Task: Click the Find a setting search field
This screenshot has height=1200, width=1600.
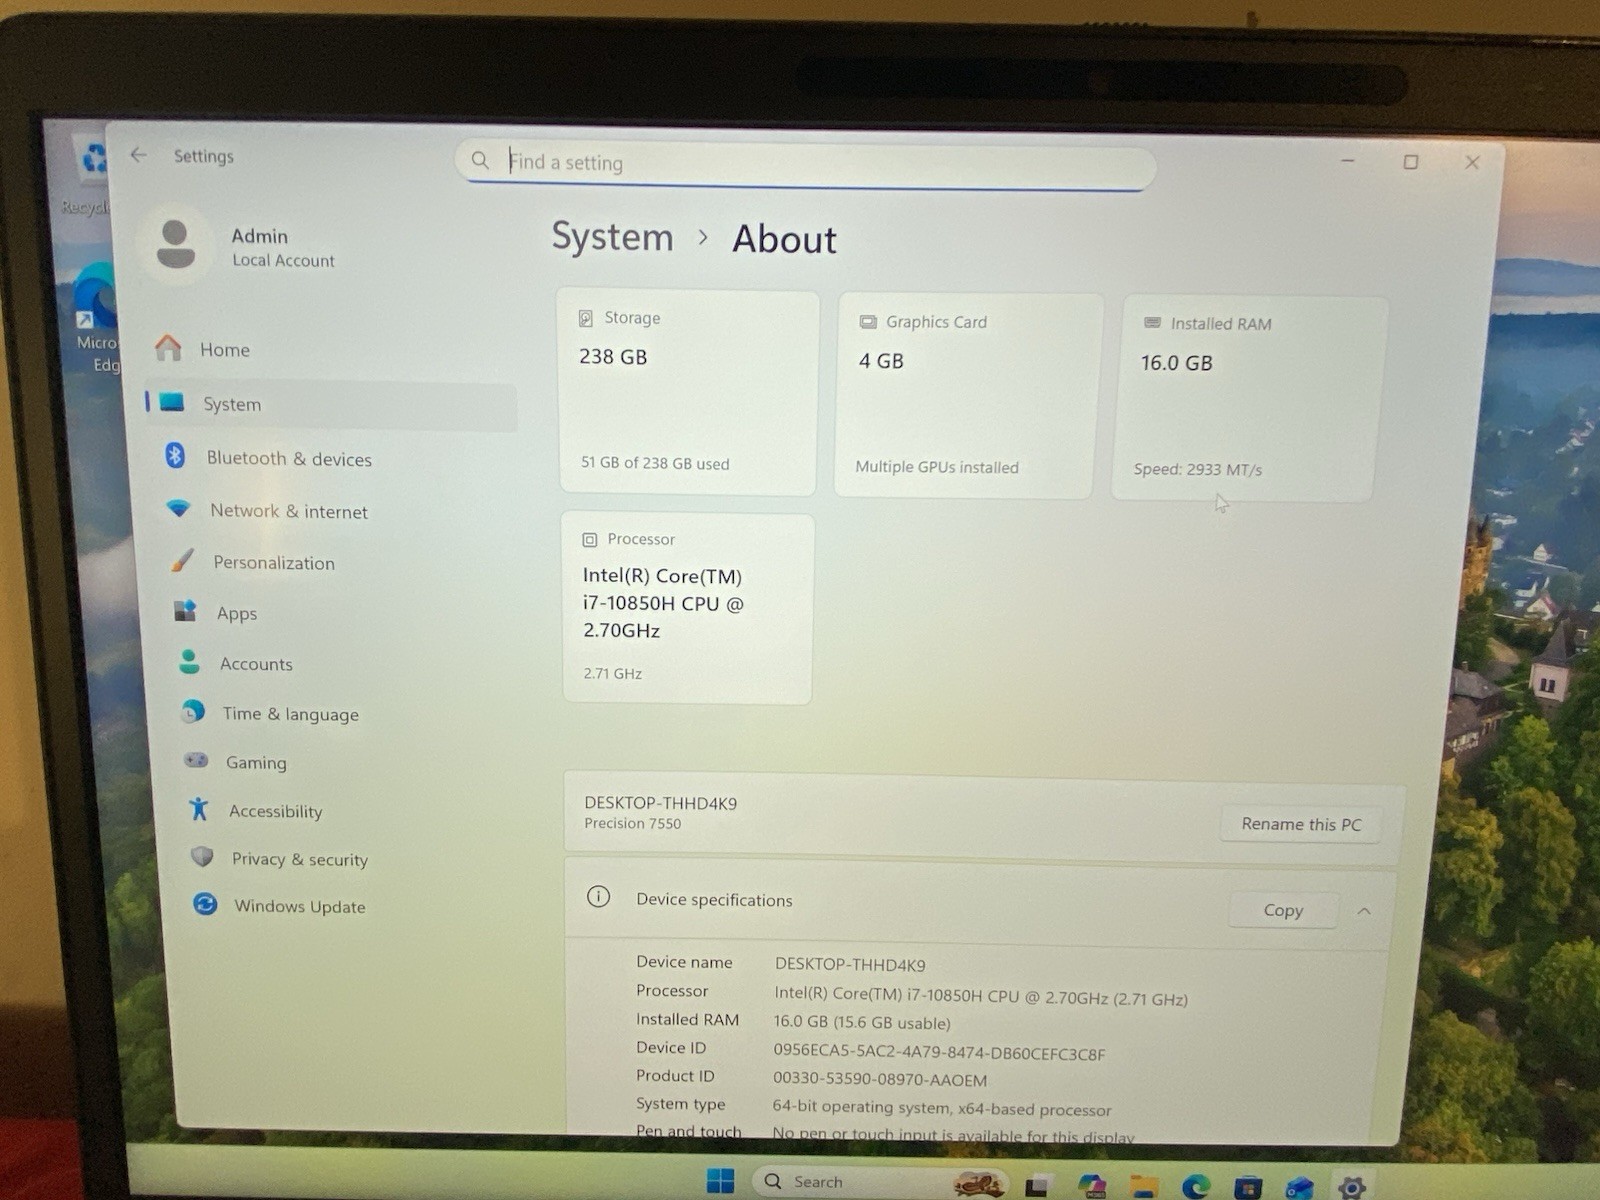Action: coord(806,163)
